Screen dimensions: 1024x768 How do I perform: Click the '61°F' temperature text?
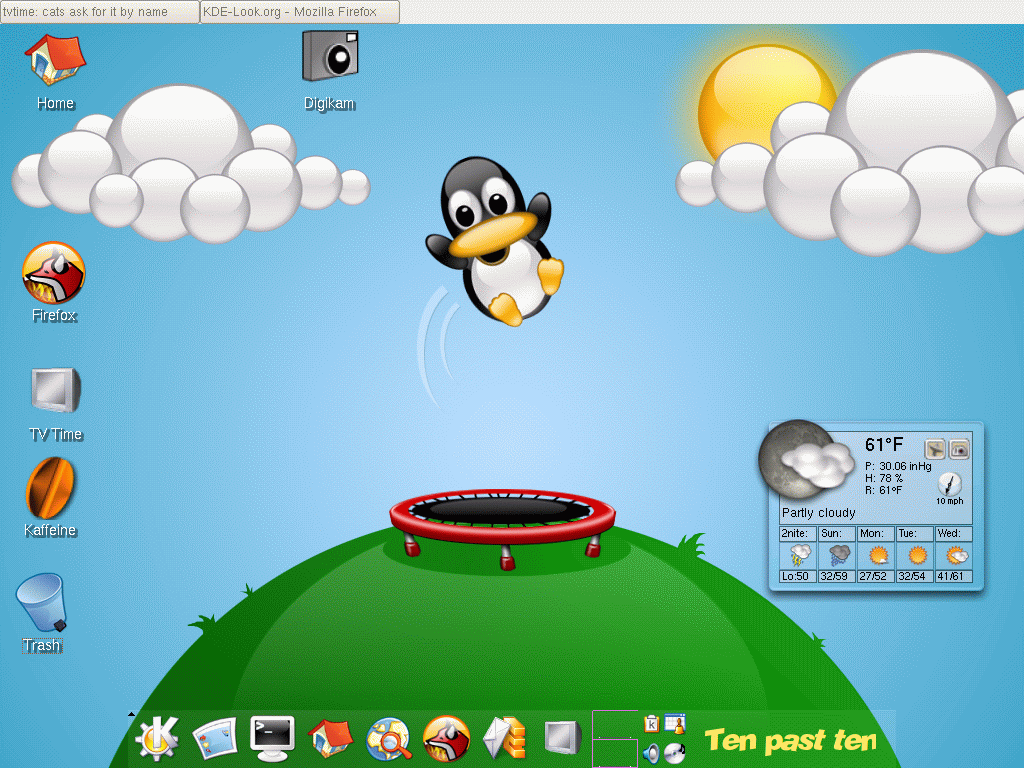(884, 445)
